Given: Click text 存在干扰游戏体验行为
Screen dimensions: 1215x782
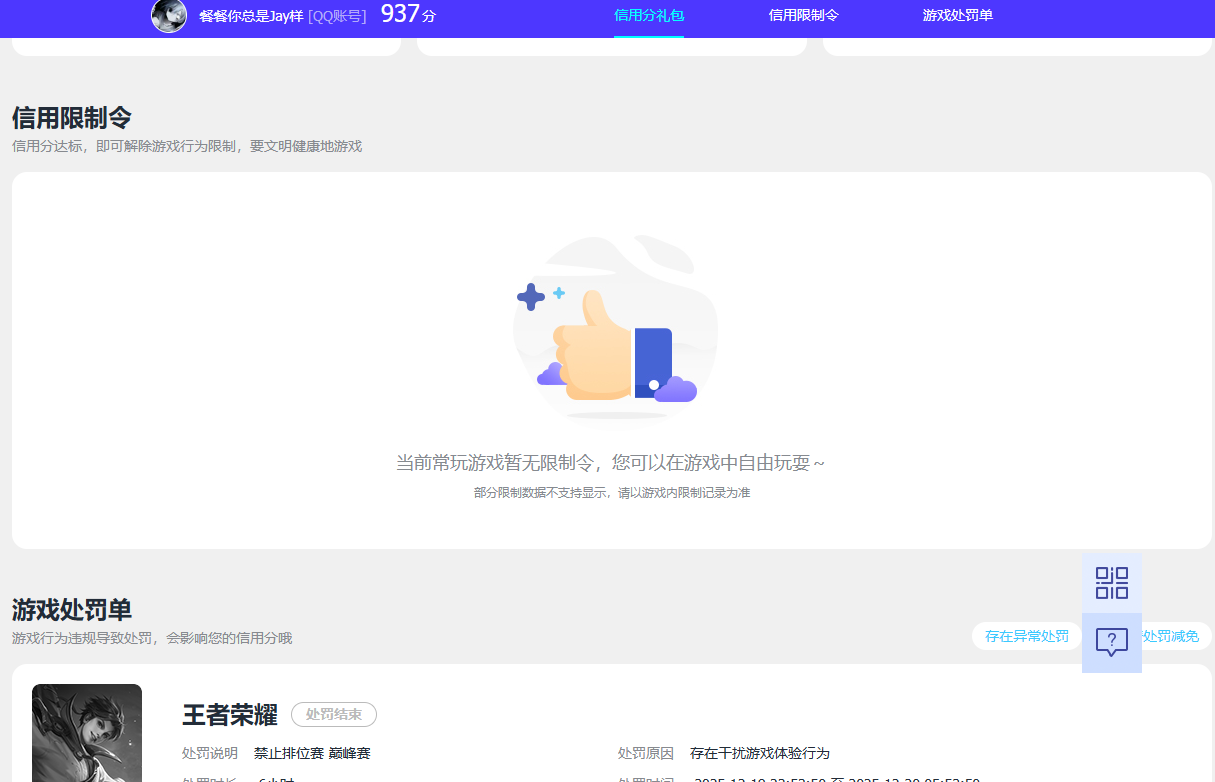Looking at the screenshot, I should (760, 753).
